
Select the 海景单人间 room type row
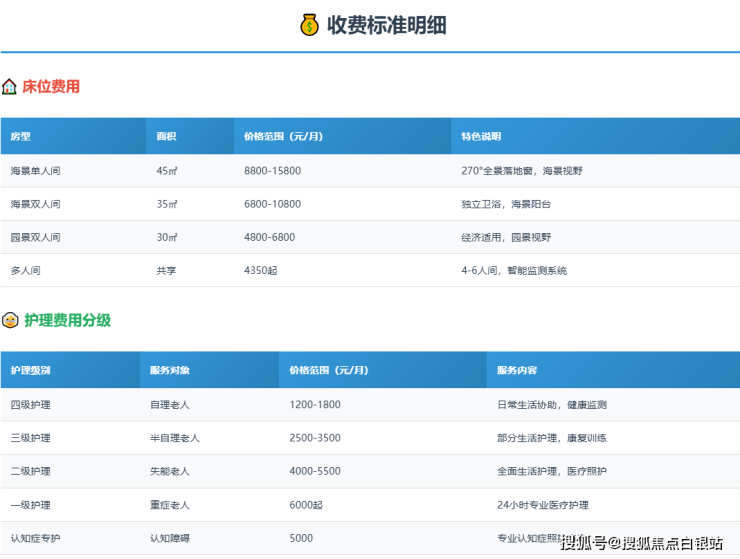[35, 171]
